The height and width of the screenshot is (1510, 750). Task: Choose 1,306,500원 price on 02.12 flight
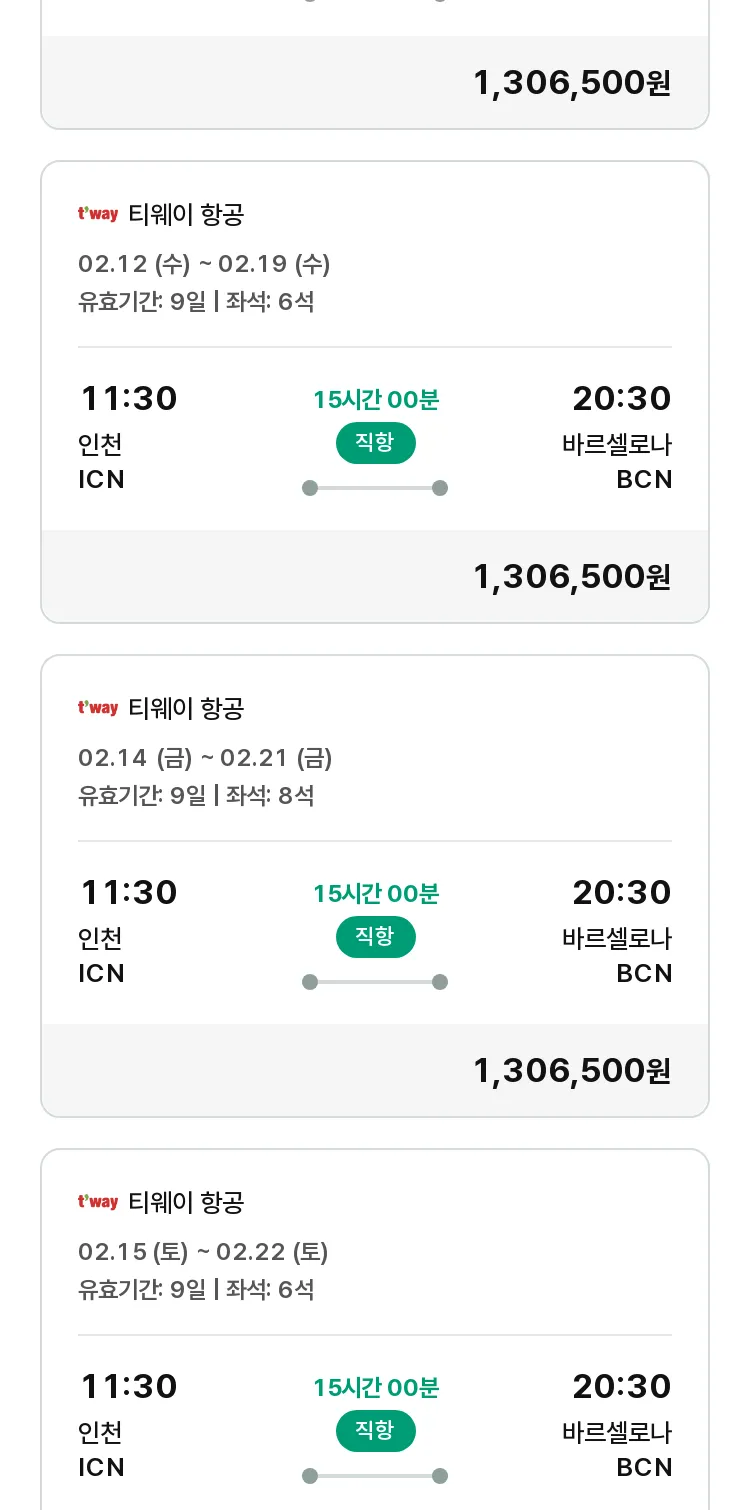click(572, 577)
